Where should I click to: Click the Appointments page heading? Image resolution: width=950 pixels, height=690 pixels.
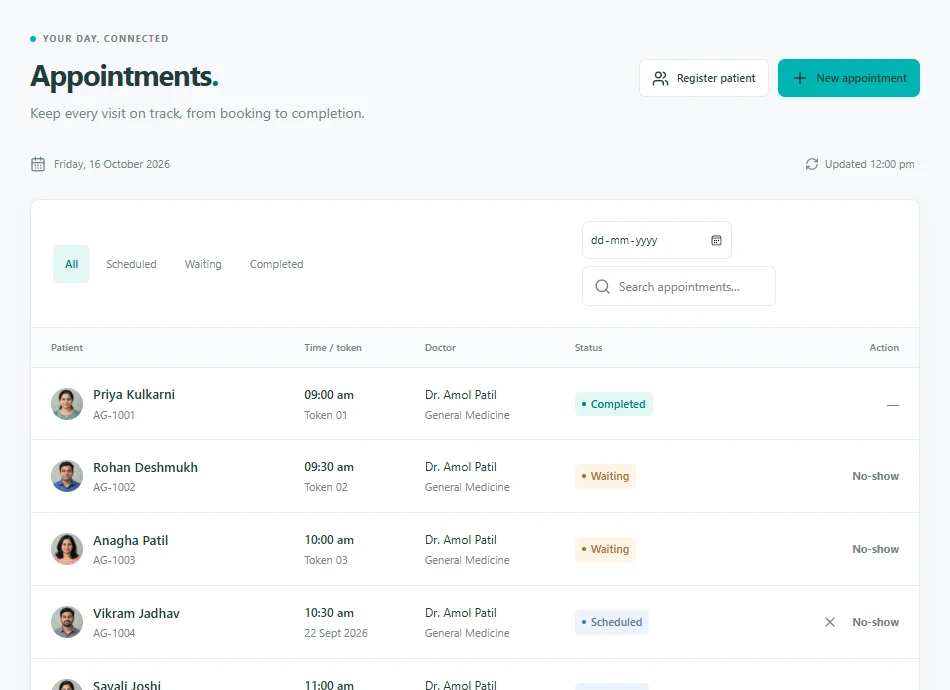pos(124,77)
